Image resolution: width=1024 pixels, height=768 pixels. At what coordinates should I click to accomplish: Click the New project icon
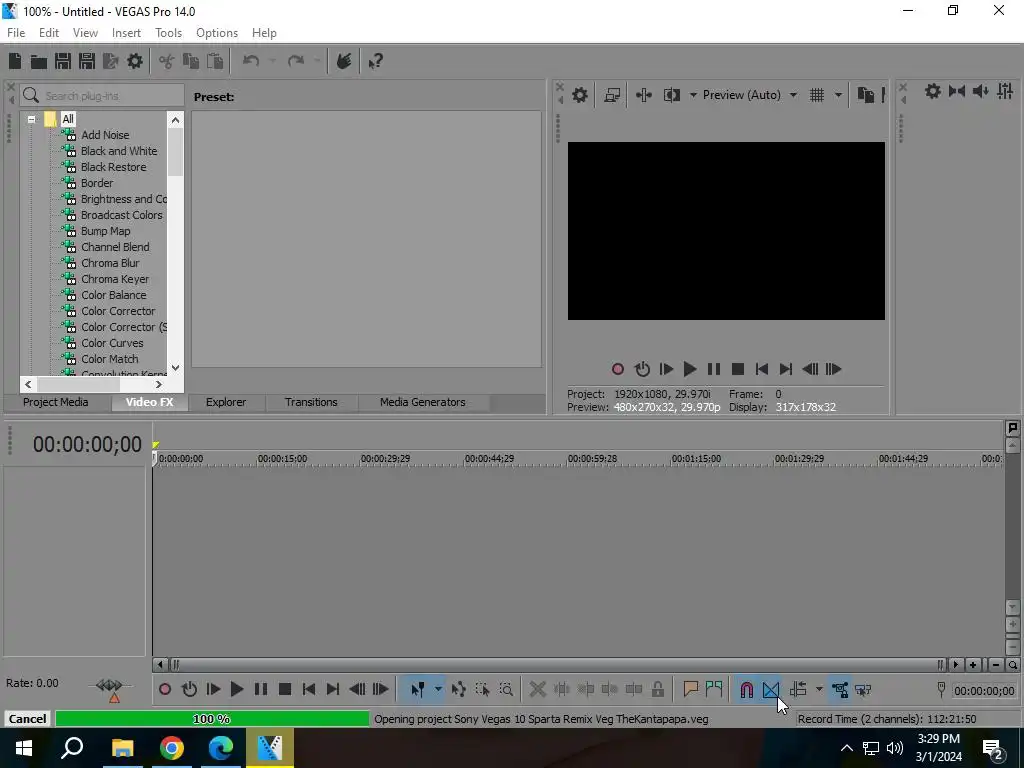point(15,61)
